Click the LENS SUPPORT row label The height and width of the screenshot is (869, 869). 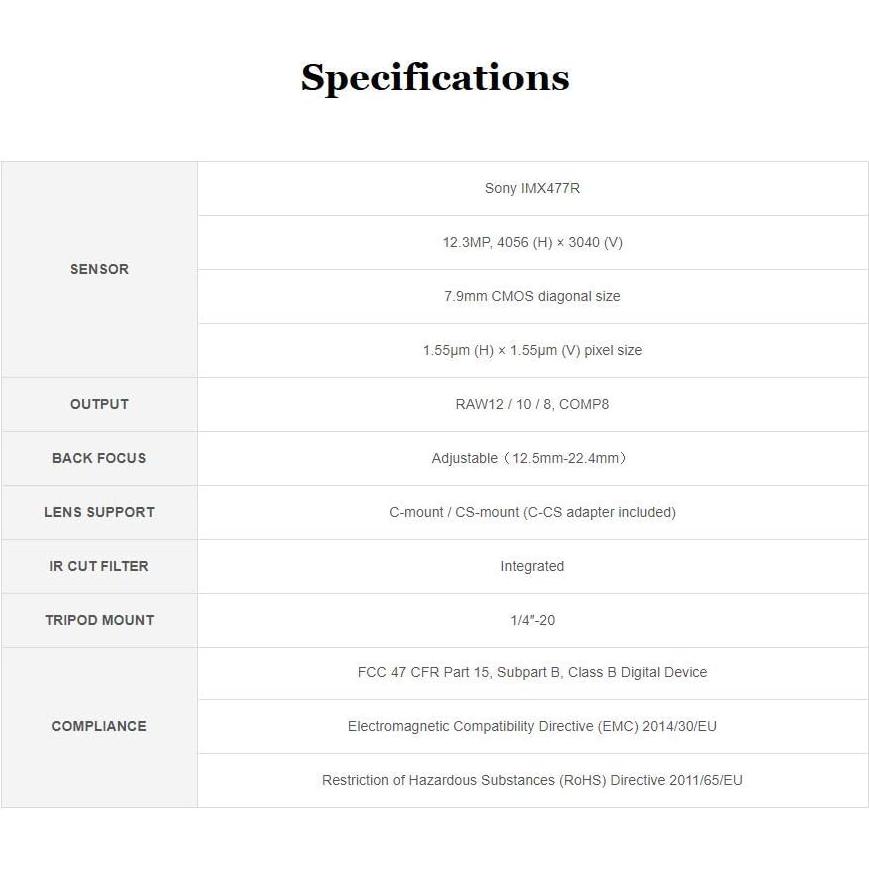[x=99, y=512]
